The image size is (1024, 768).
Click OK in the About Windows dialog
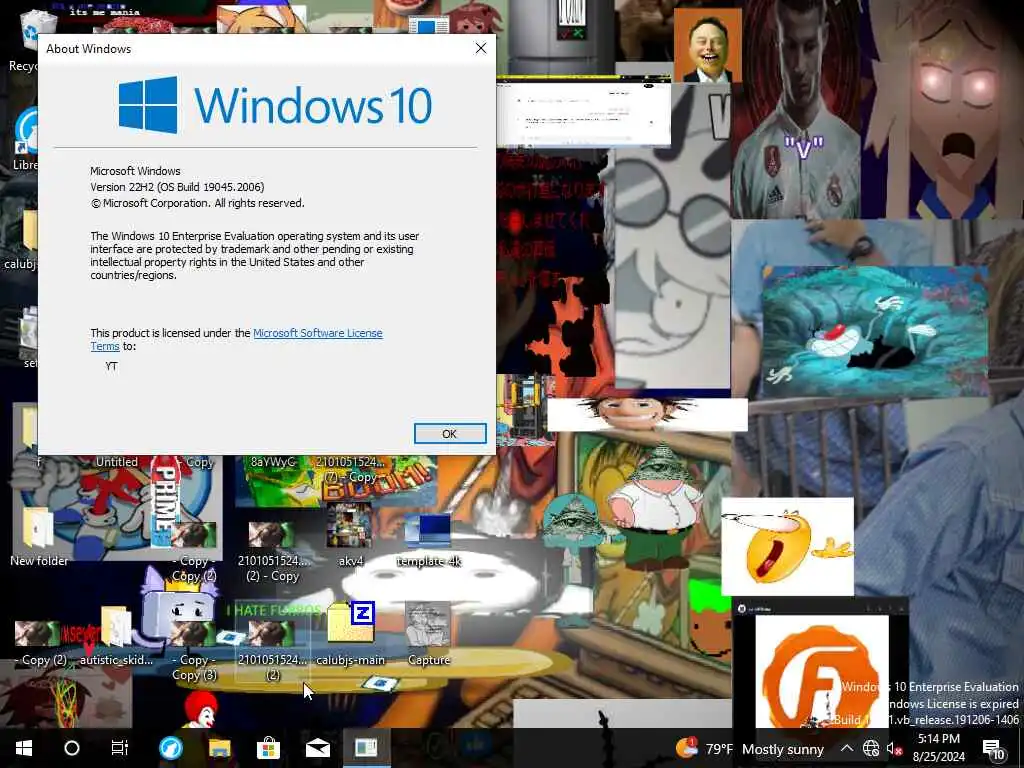coord(450,434)
